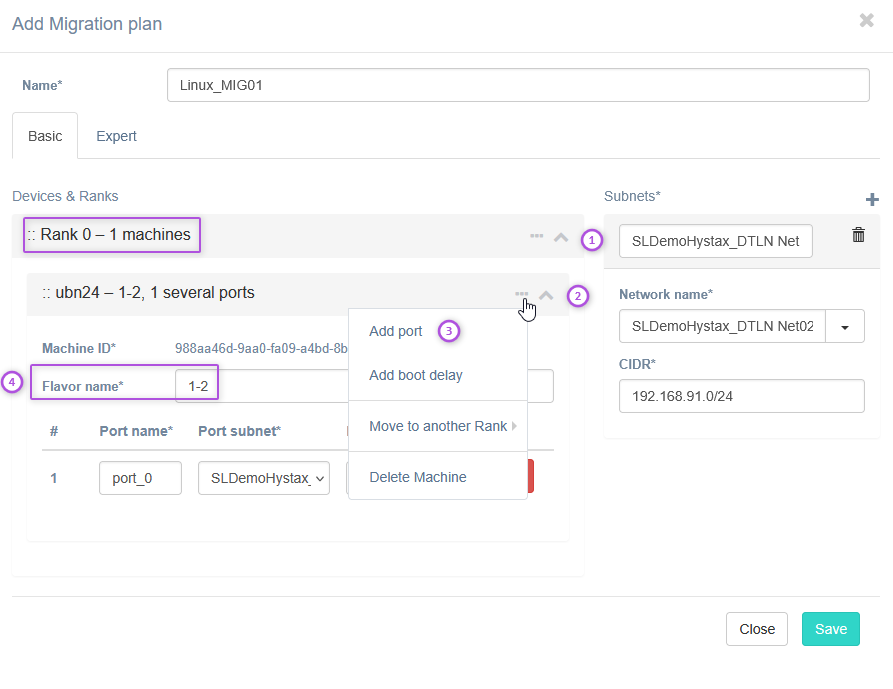This screenshot has height=689, width=893.
Task: Delete the SLDemoHystax_DTLN Net subnet with trash icon
Action: pos(858,235)
